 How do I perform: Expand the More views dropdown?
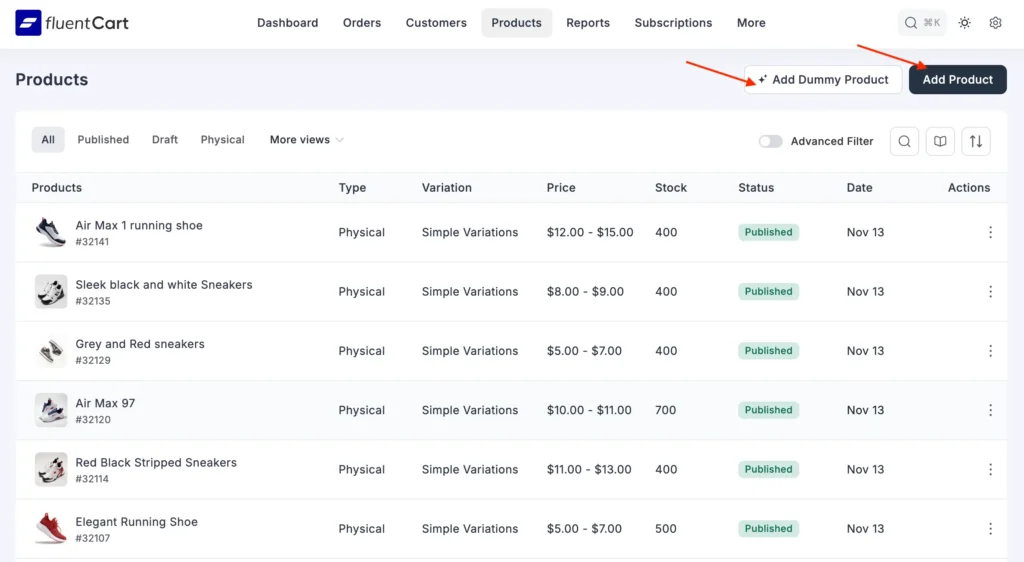tap(306, 140)
